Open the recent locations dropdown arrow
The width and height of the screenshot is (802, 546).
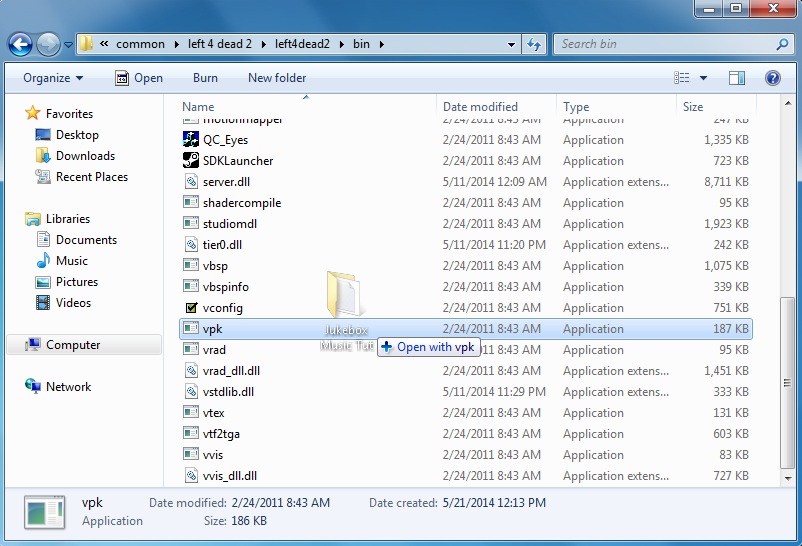click(68, 45)
